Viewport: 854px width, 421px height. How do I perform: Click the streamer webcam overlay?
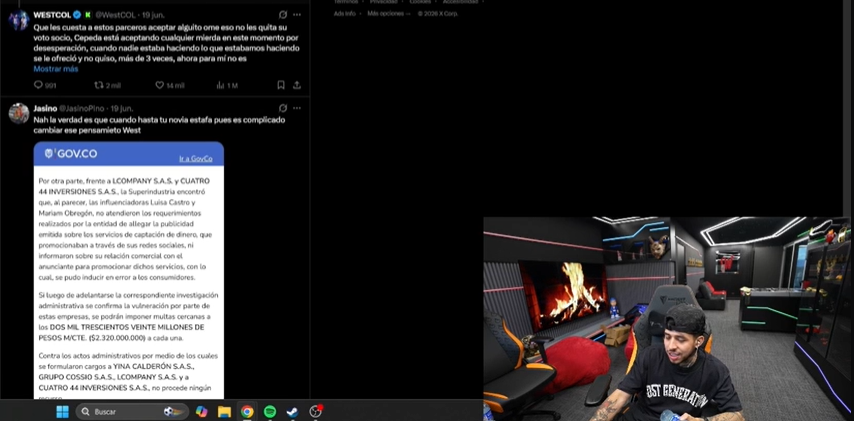[x=667, y=319]
